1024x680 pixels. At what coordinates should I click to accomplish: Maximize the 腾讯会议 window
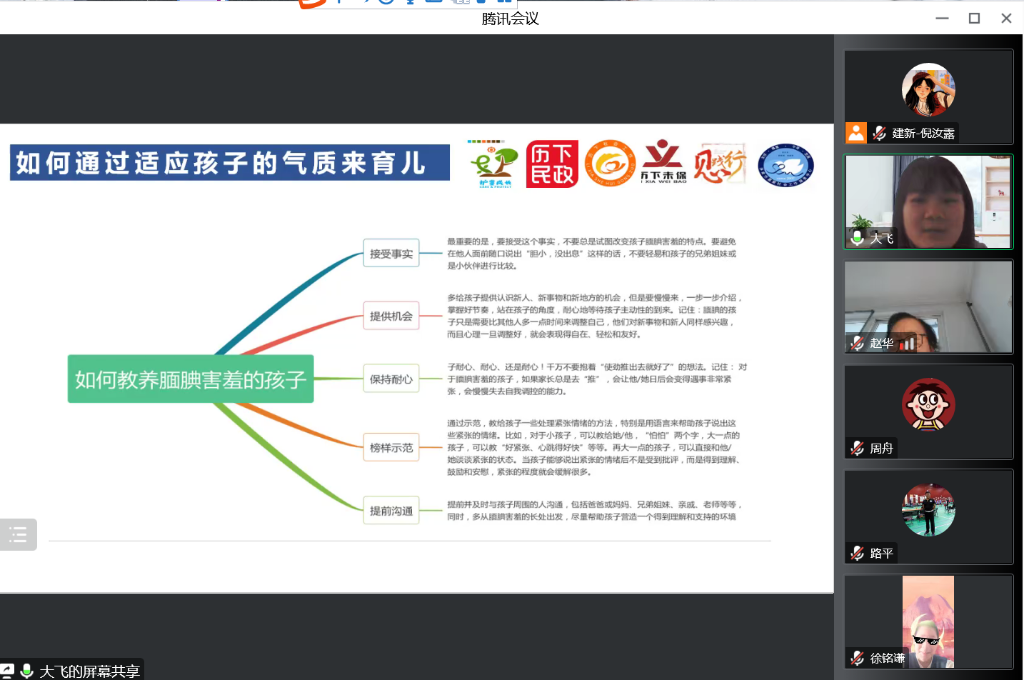(974, 18)
